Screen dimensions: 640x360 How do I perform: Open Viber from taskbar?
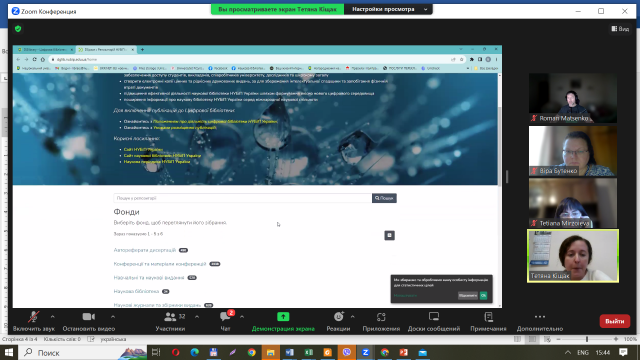(x=347, y=352)
